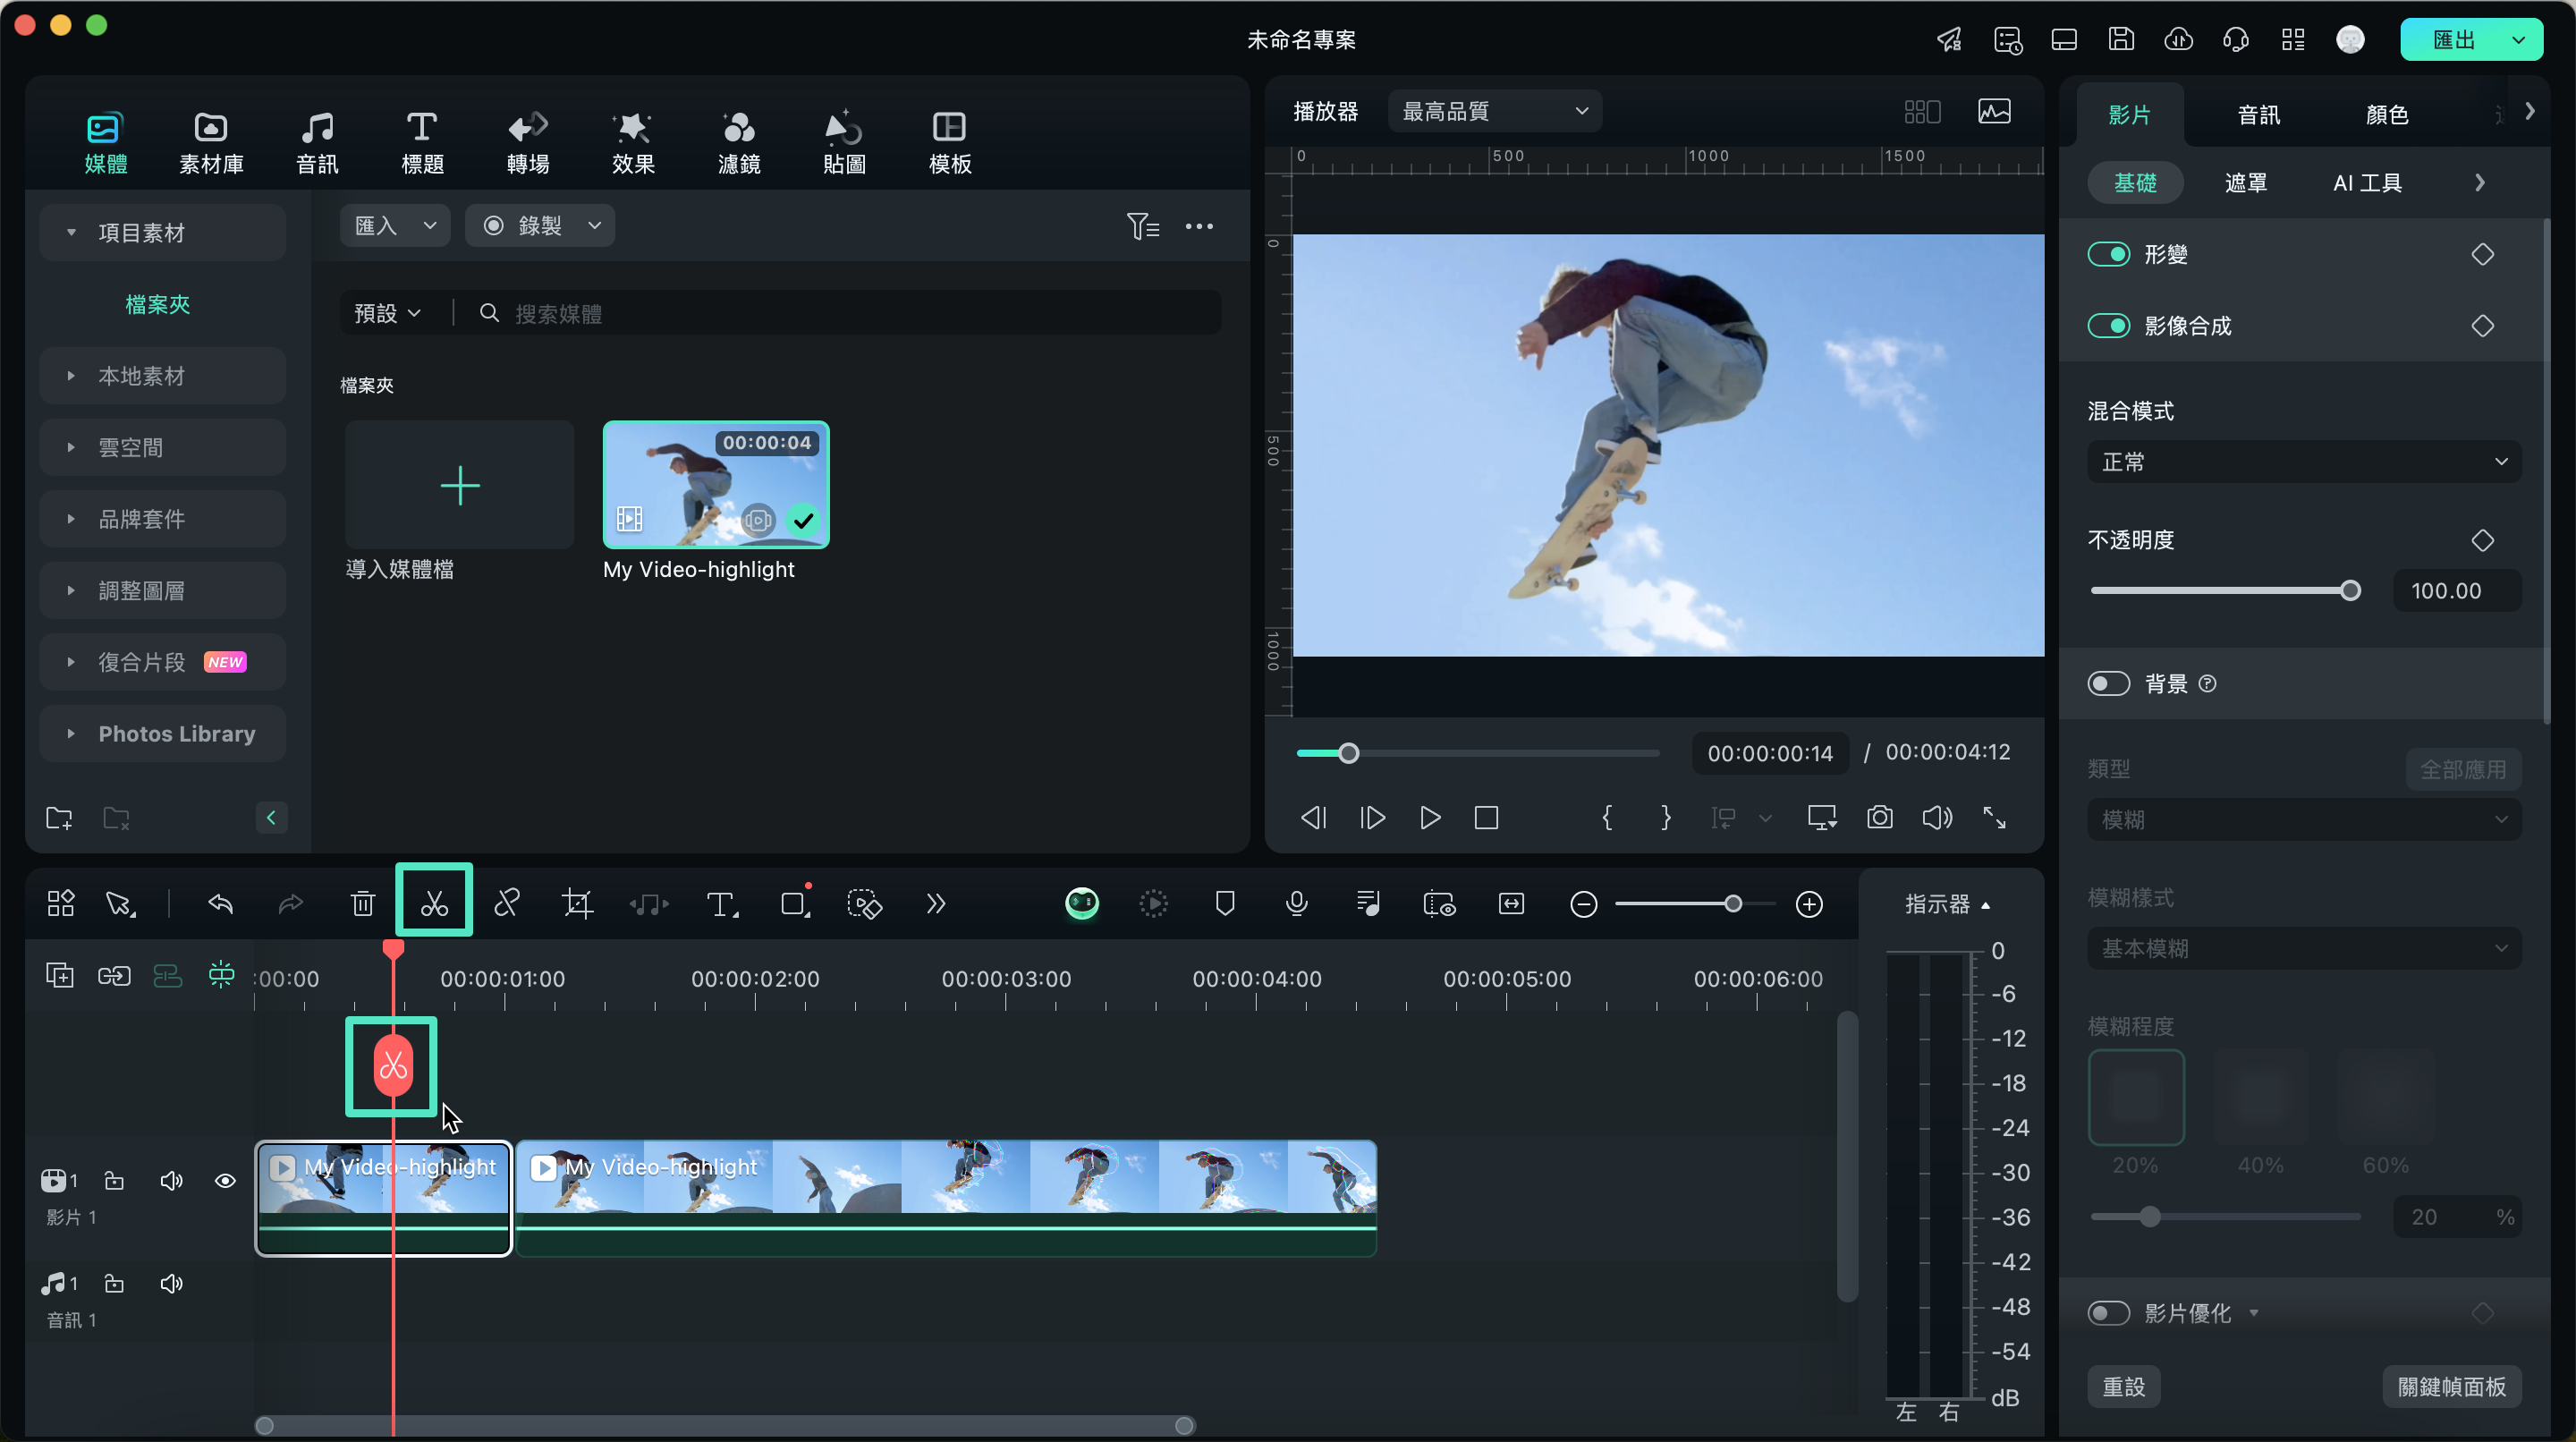Switch to the 遮罩 mask sub-tab
Viewport: 2576px width, 1442px height.
point(2245,183)
